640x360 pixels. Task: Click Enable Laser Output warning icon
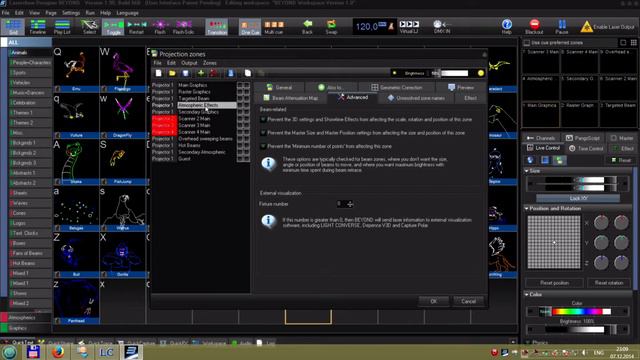[x=587, y=27]
